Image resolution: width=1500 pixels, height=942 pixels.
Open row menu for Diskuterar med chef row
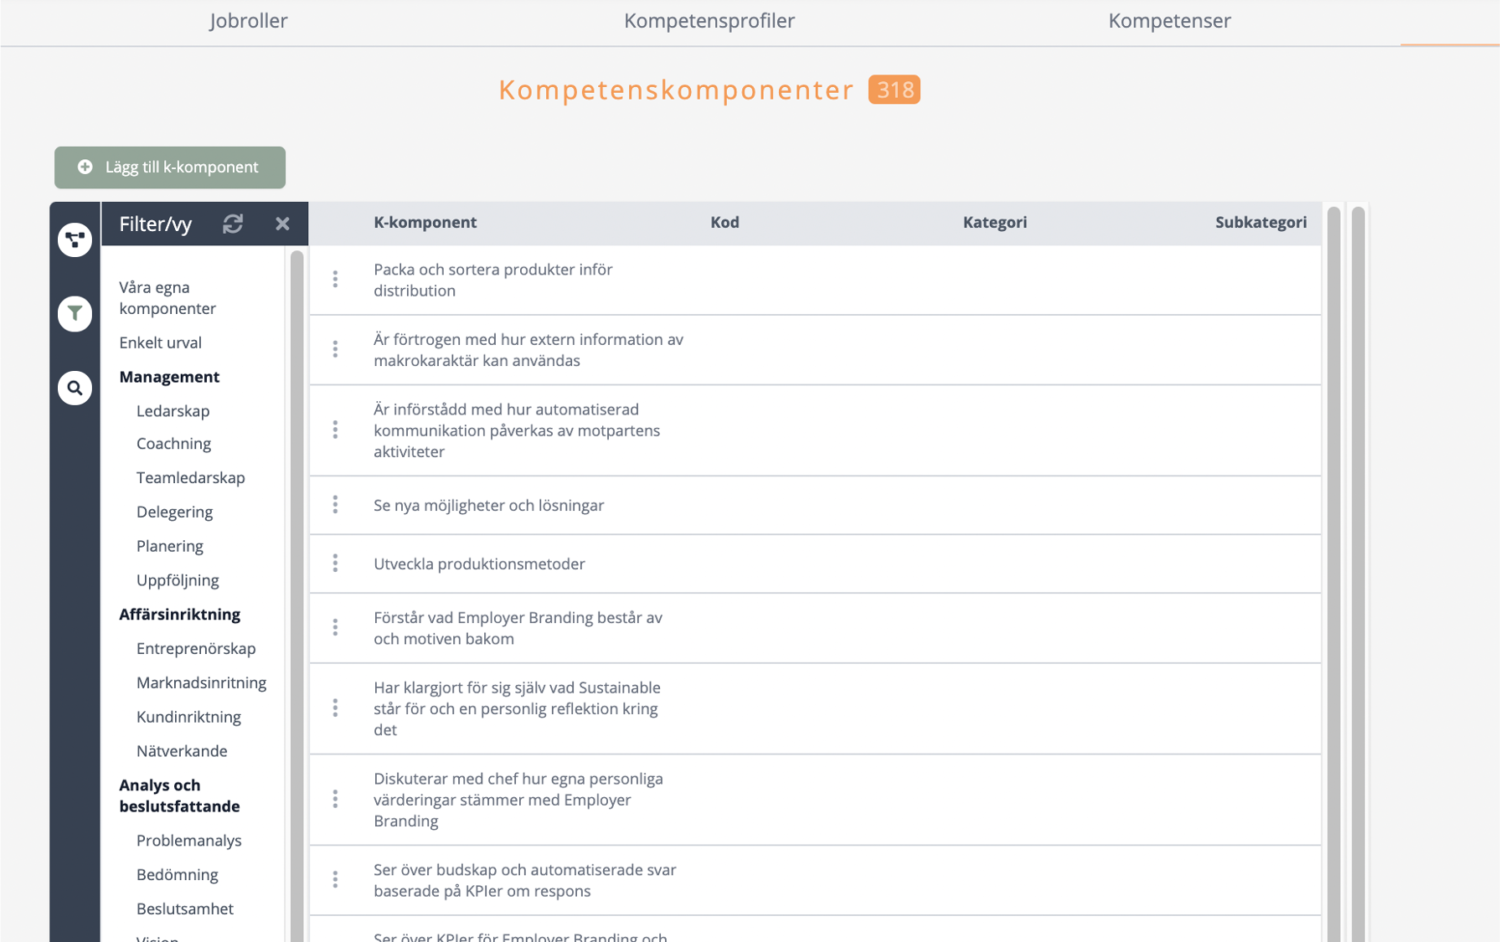(335, 799)
